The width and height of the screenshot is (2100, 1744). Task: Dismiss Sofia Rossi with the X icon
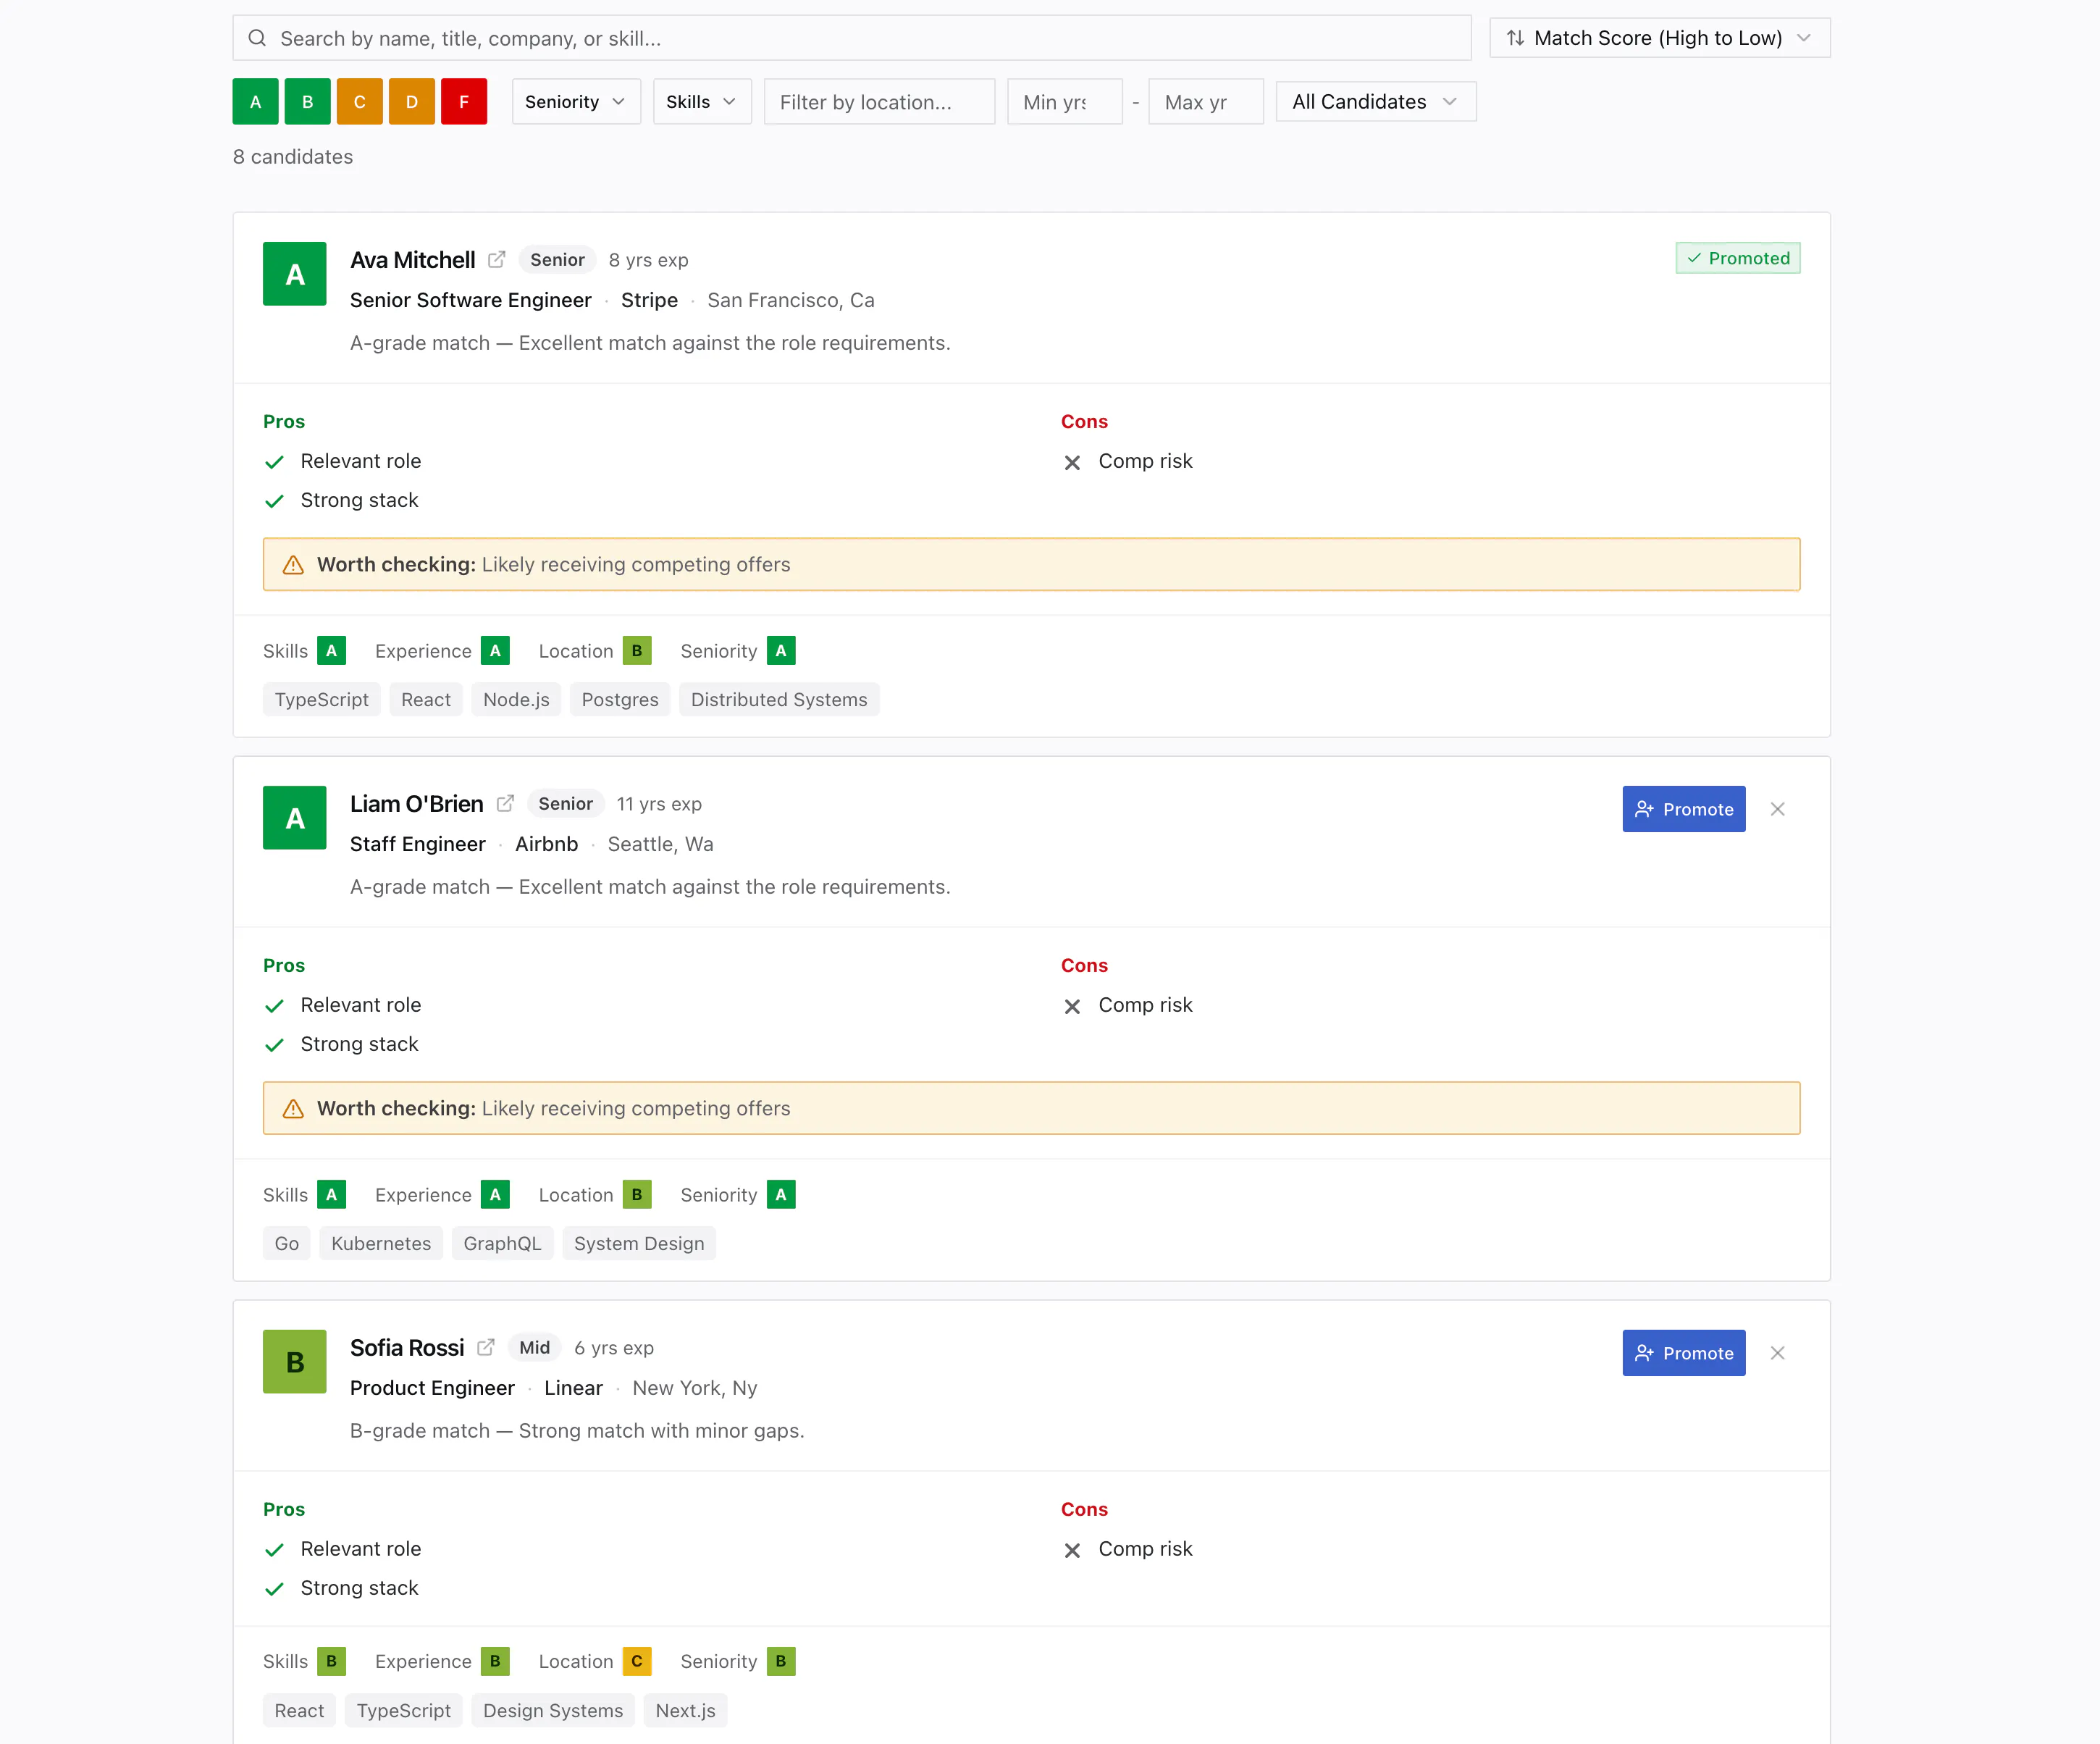click(1777, 1353)
